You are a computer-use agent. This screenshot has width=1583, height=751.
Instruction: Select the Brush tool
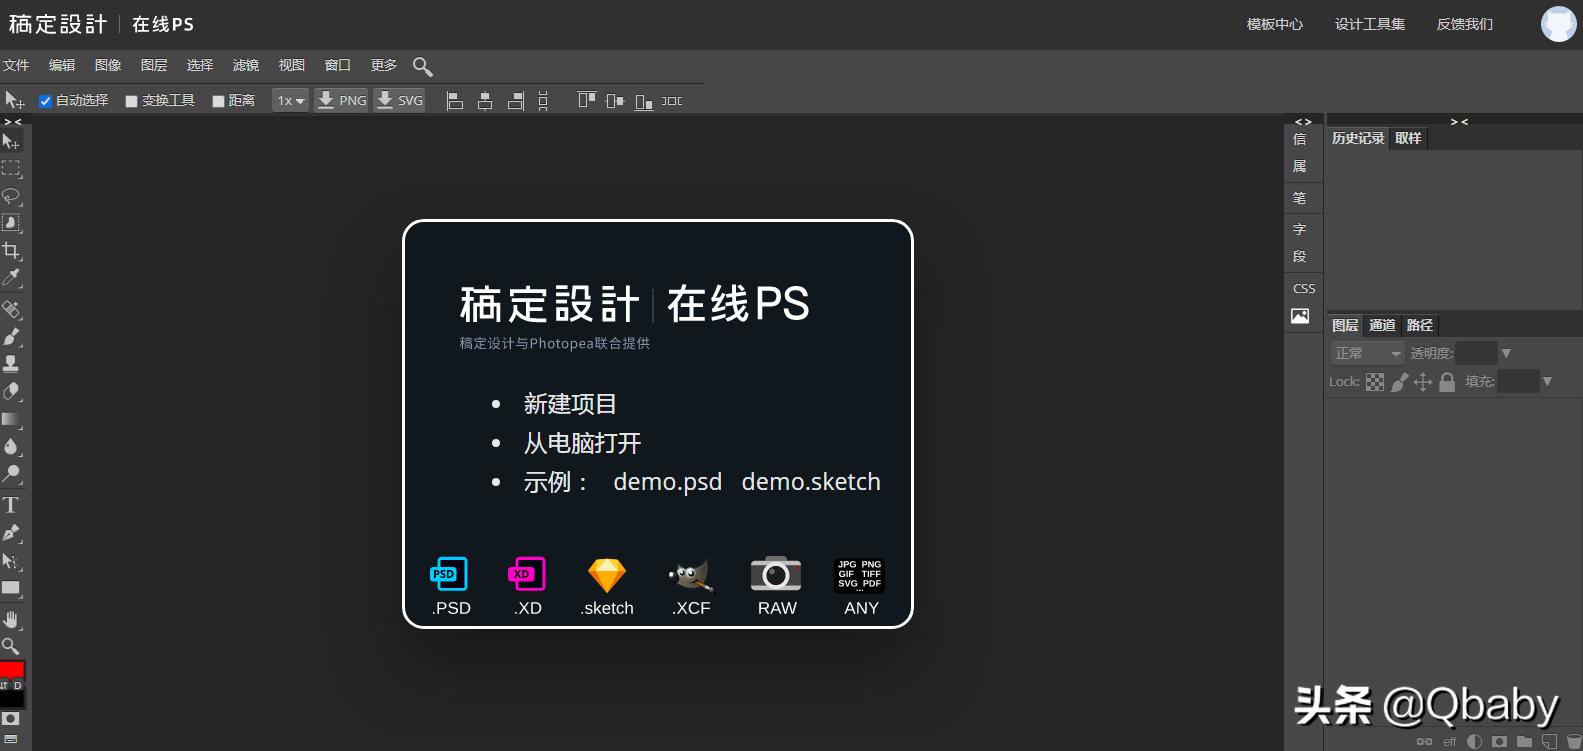[x=11, y=337]
